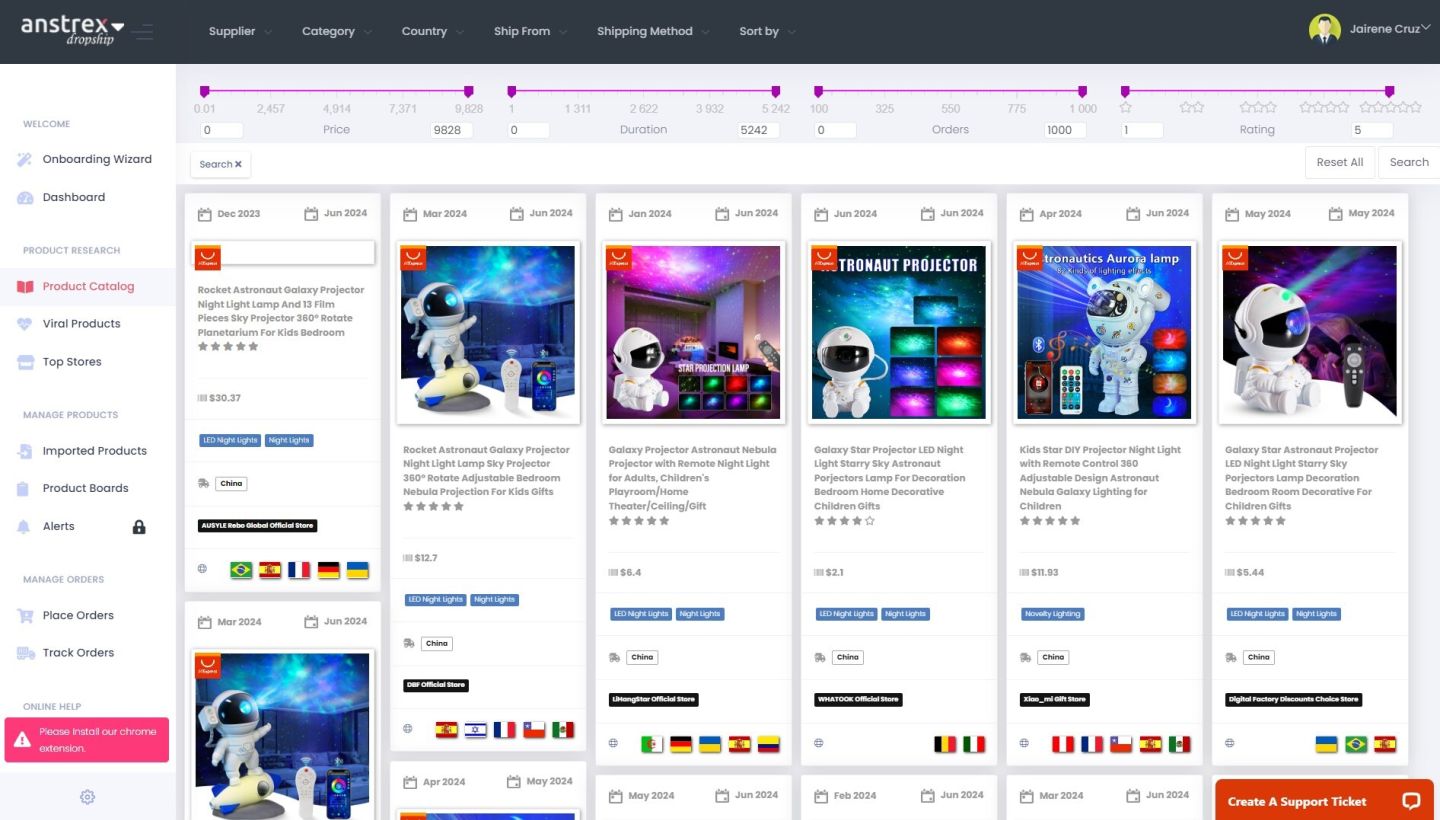Click the Price slider's left handle

(x=205, y=91)
